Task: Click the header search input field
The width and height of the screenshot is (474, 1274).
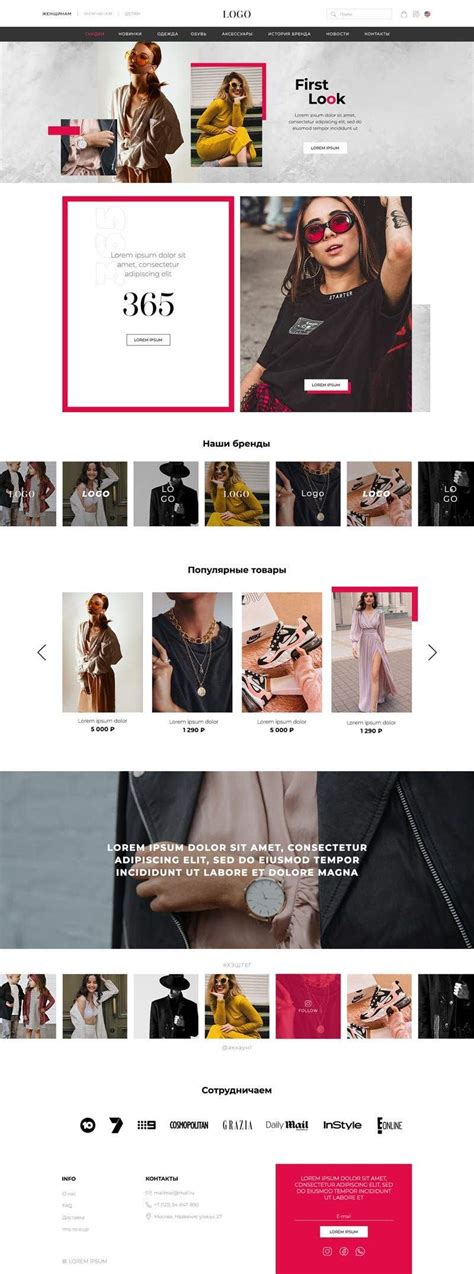Action: [x=360, y=15]
